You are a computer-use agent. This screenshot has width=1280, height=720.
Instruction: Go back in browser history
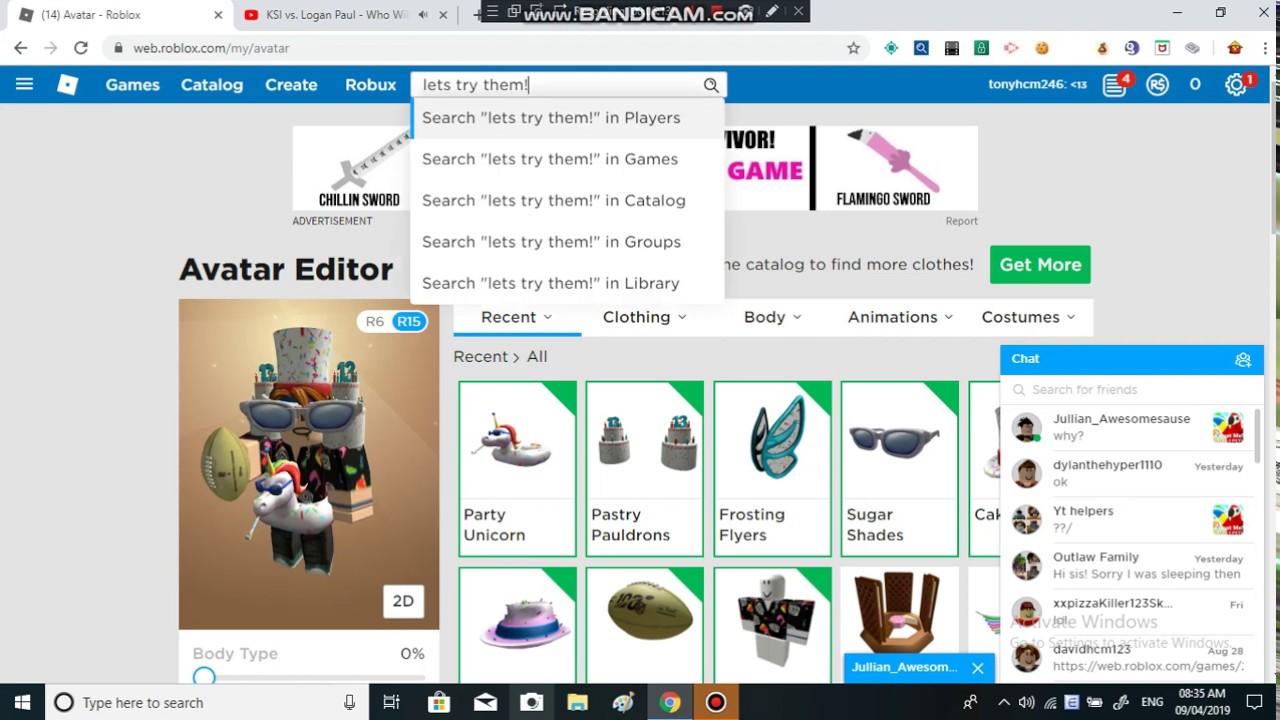[21, 48]
